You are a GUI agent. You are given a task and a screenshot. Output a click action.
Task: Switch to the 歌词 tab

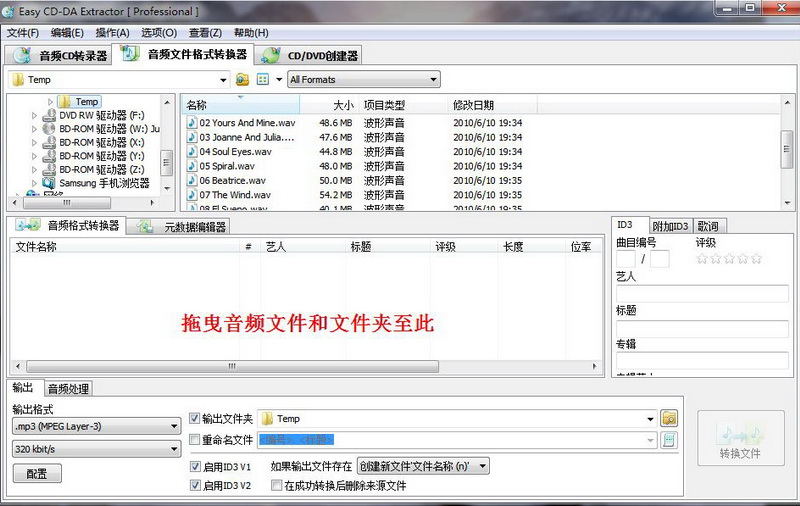(x=708, y=226)
